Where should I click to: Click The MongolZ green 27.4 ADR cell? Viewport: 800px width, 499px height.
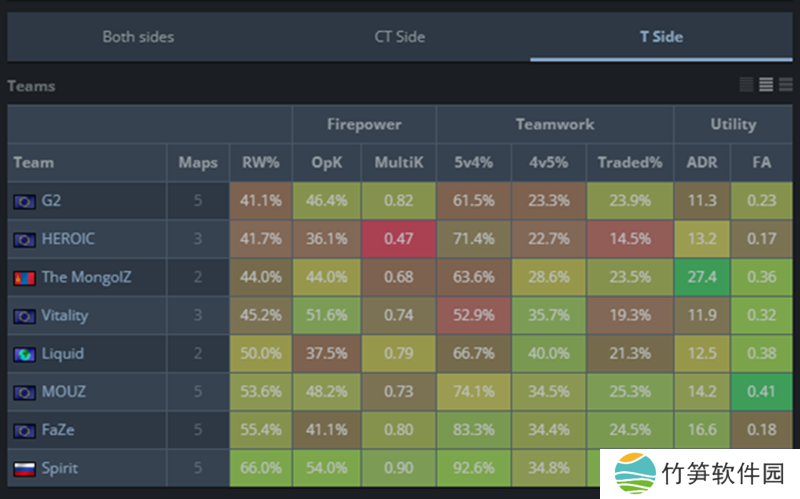pos(699,277)
